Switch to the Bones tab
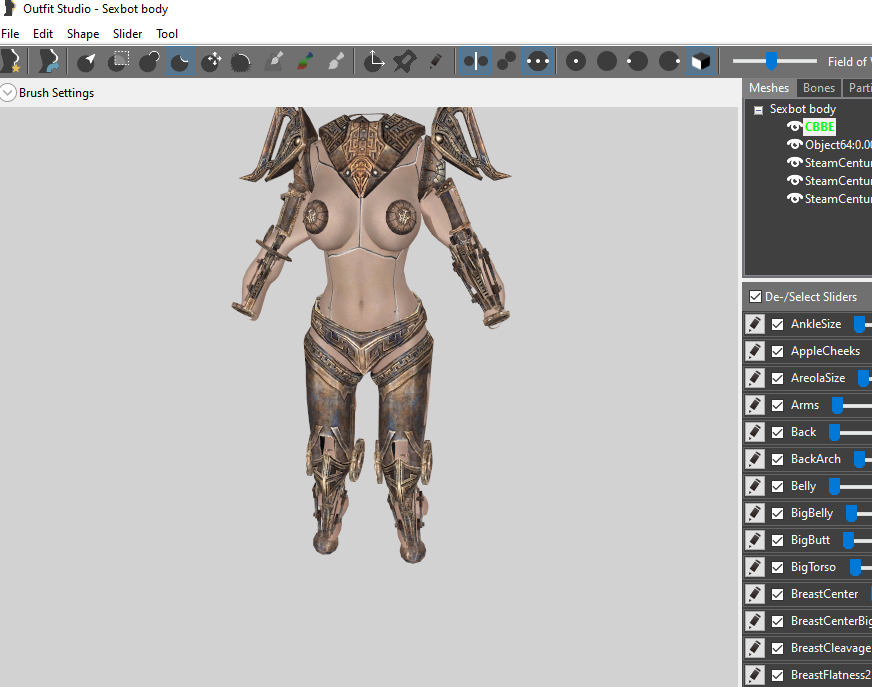The width and height of the screenshot is (872, 687). (x=819, y=88)
